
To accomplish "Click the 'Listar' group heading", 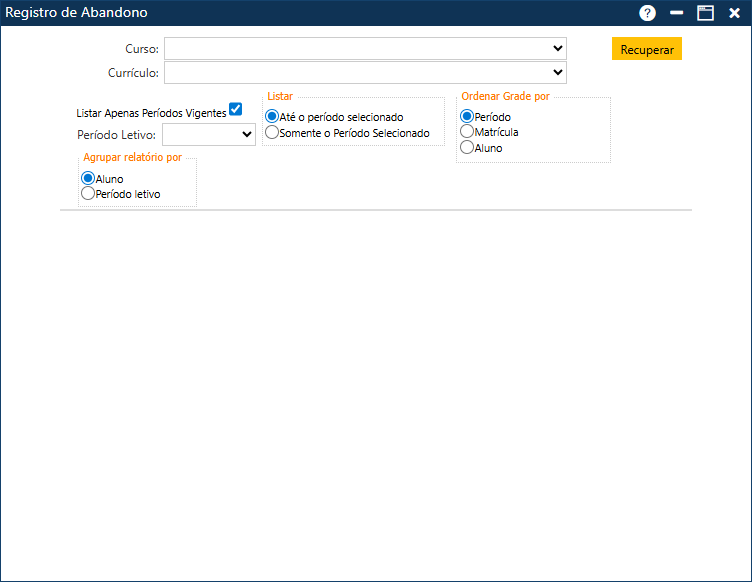I will coord(280,96).
